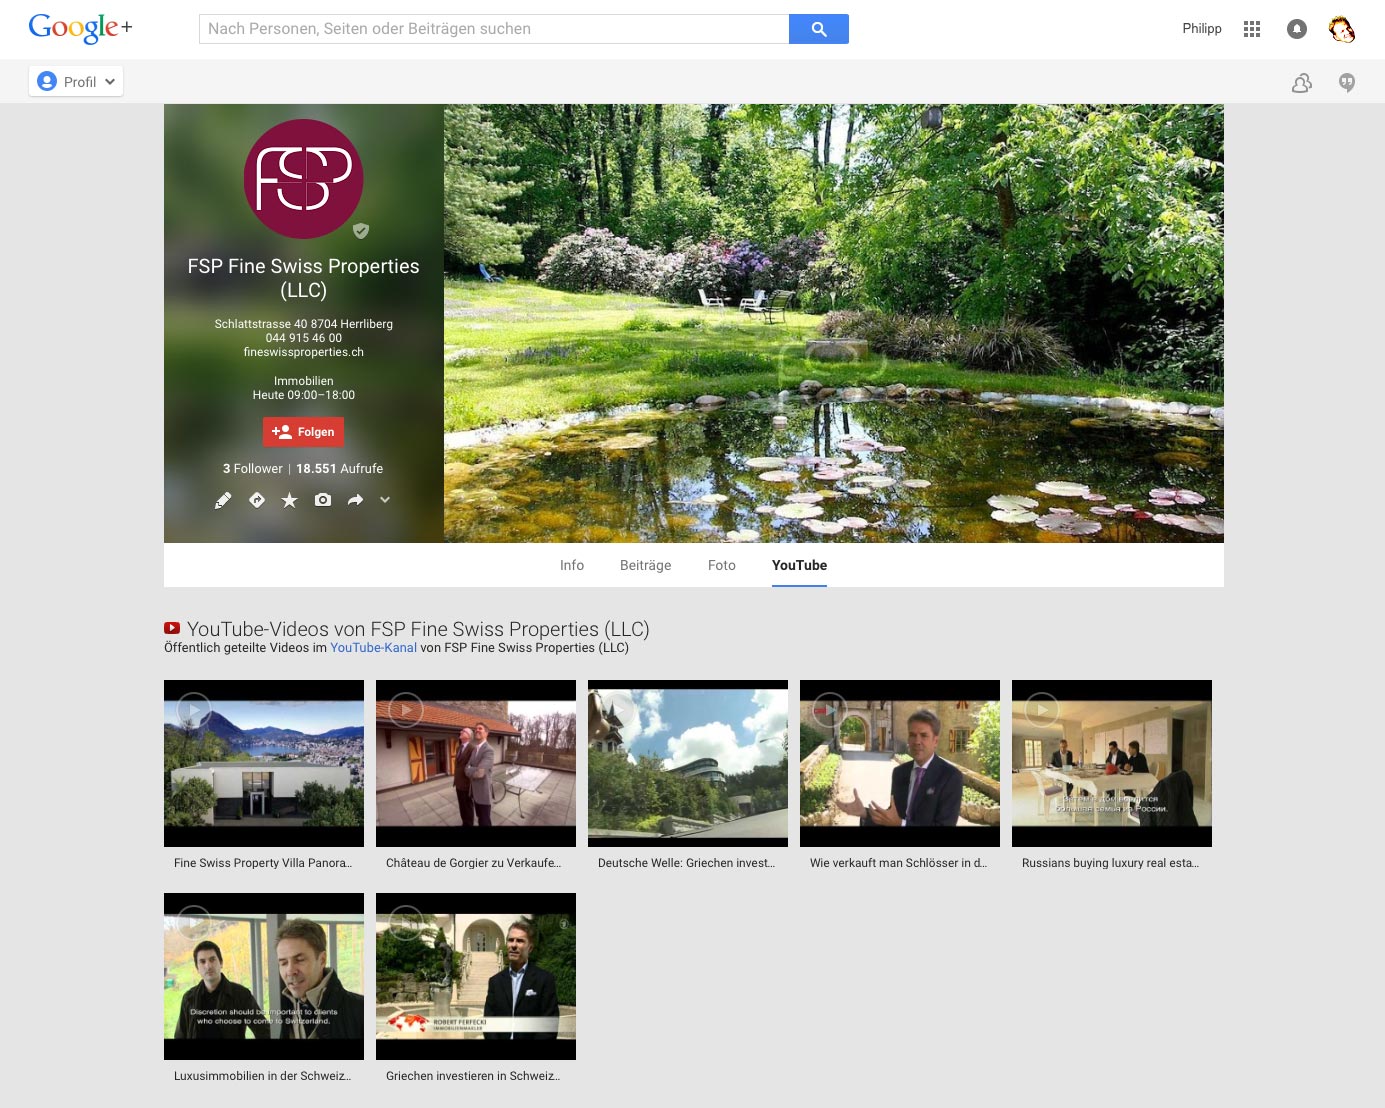Select the YouTube tab

[799, 565]
